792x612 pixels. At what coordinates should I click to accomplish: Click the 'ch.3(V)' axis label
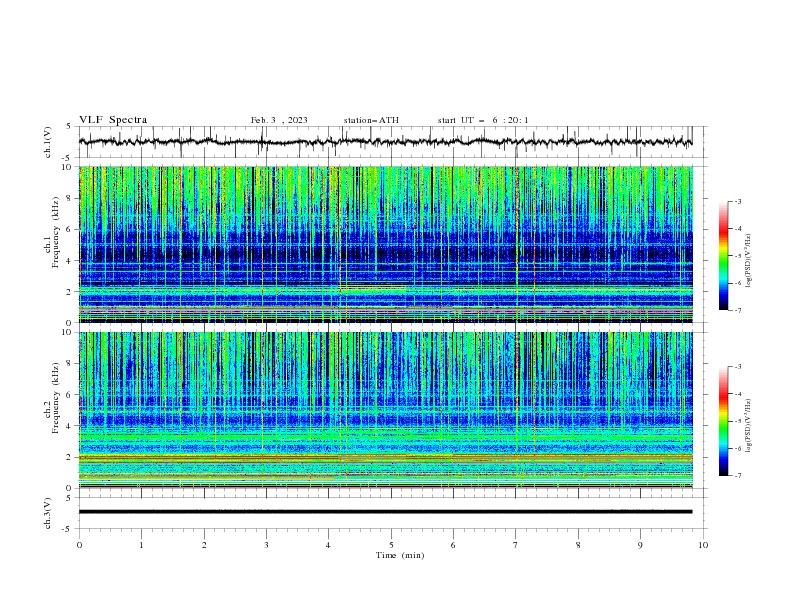click(x=48, y=513)
